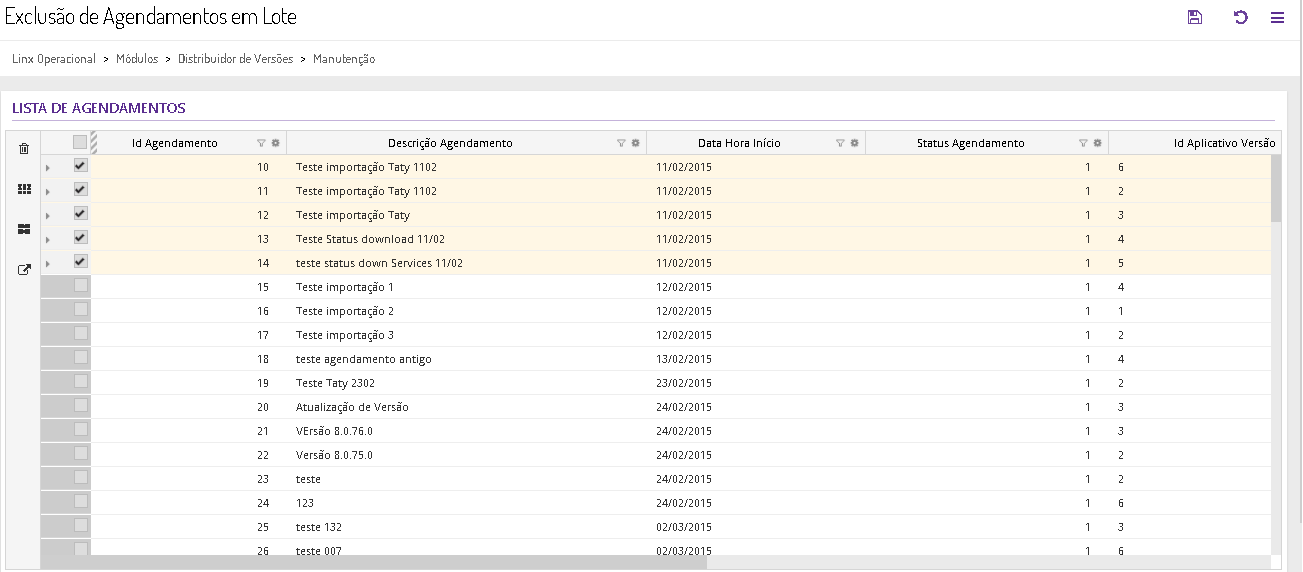Expand the row with Id 14

pos(47,263)
